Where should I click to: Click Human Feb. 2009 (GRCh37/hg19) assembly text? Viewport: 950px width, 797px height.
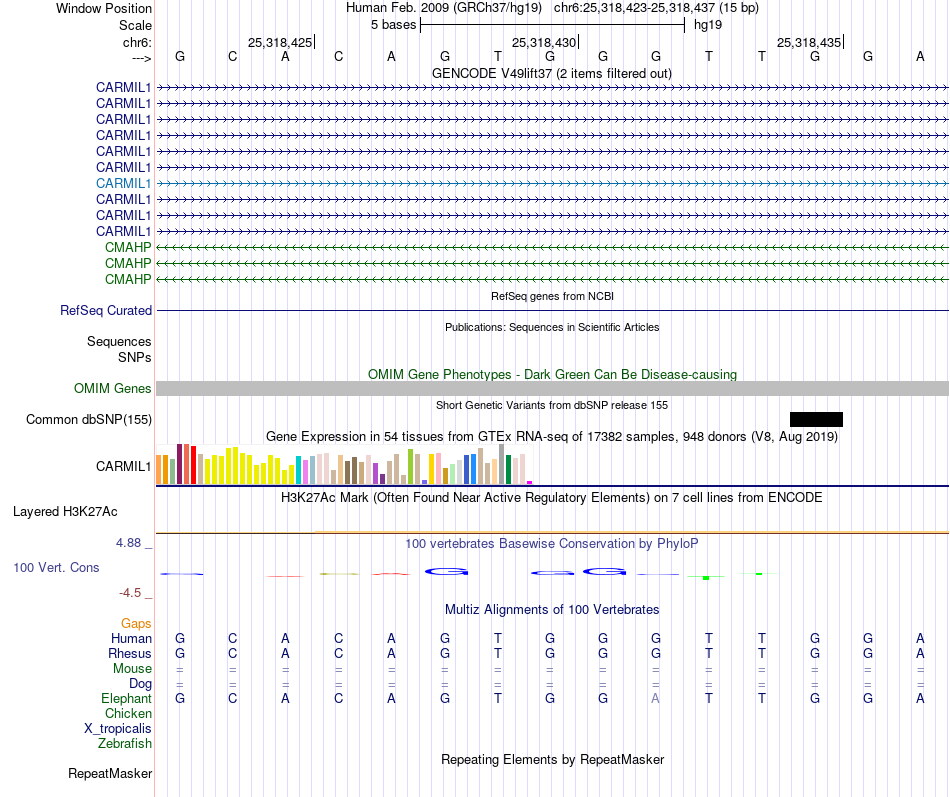(x=443, y=8)
